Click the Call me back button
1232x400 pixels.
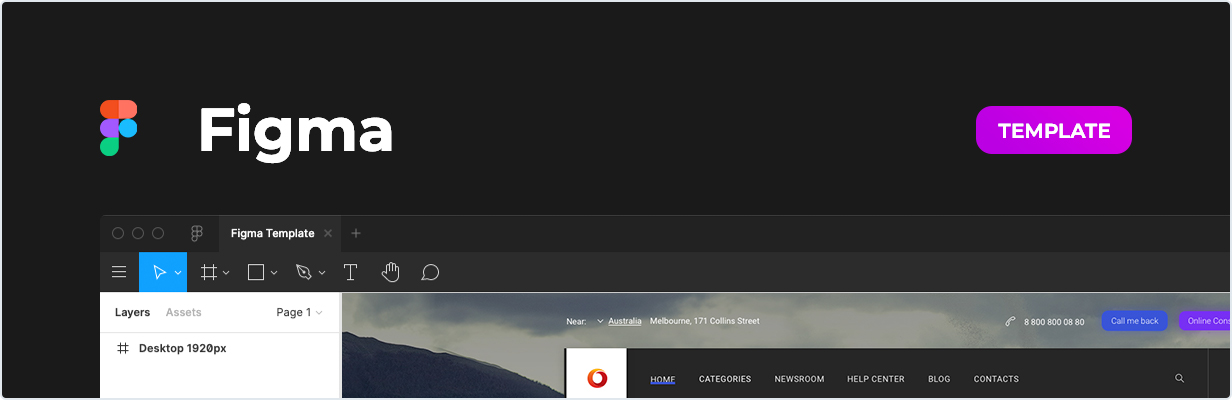pos(1135,321)
